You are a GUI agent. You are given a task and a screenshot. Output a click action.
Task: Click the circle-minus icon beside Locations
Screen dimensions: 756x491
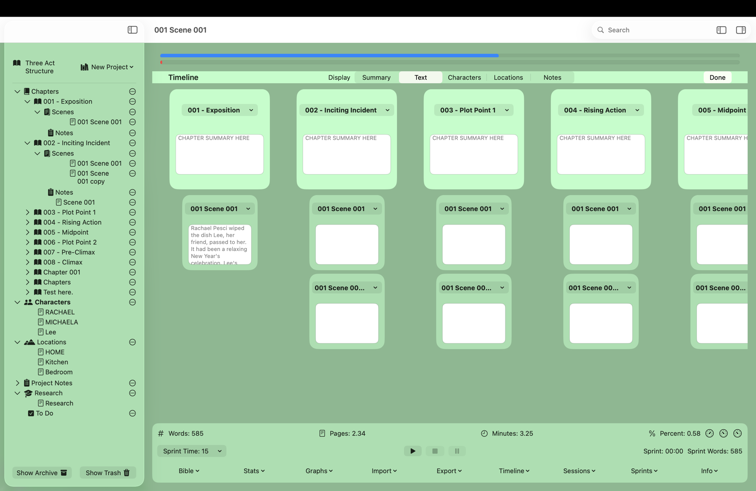tap(132, 342)
